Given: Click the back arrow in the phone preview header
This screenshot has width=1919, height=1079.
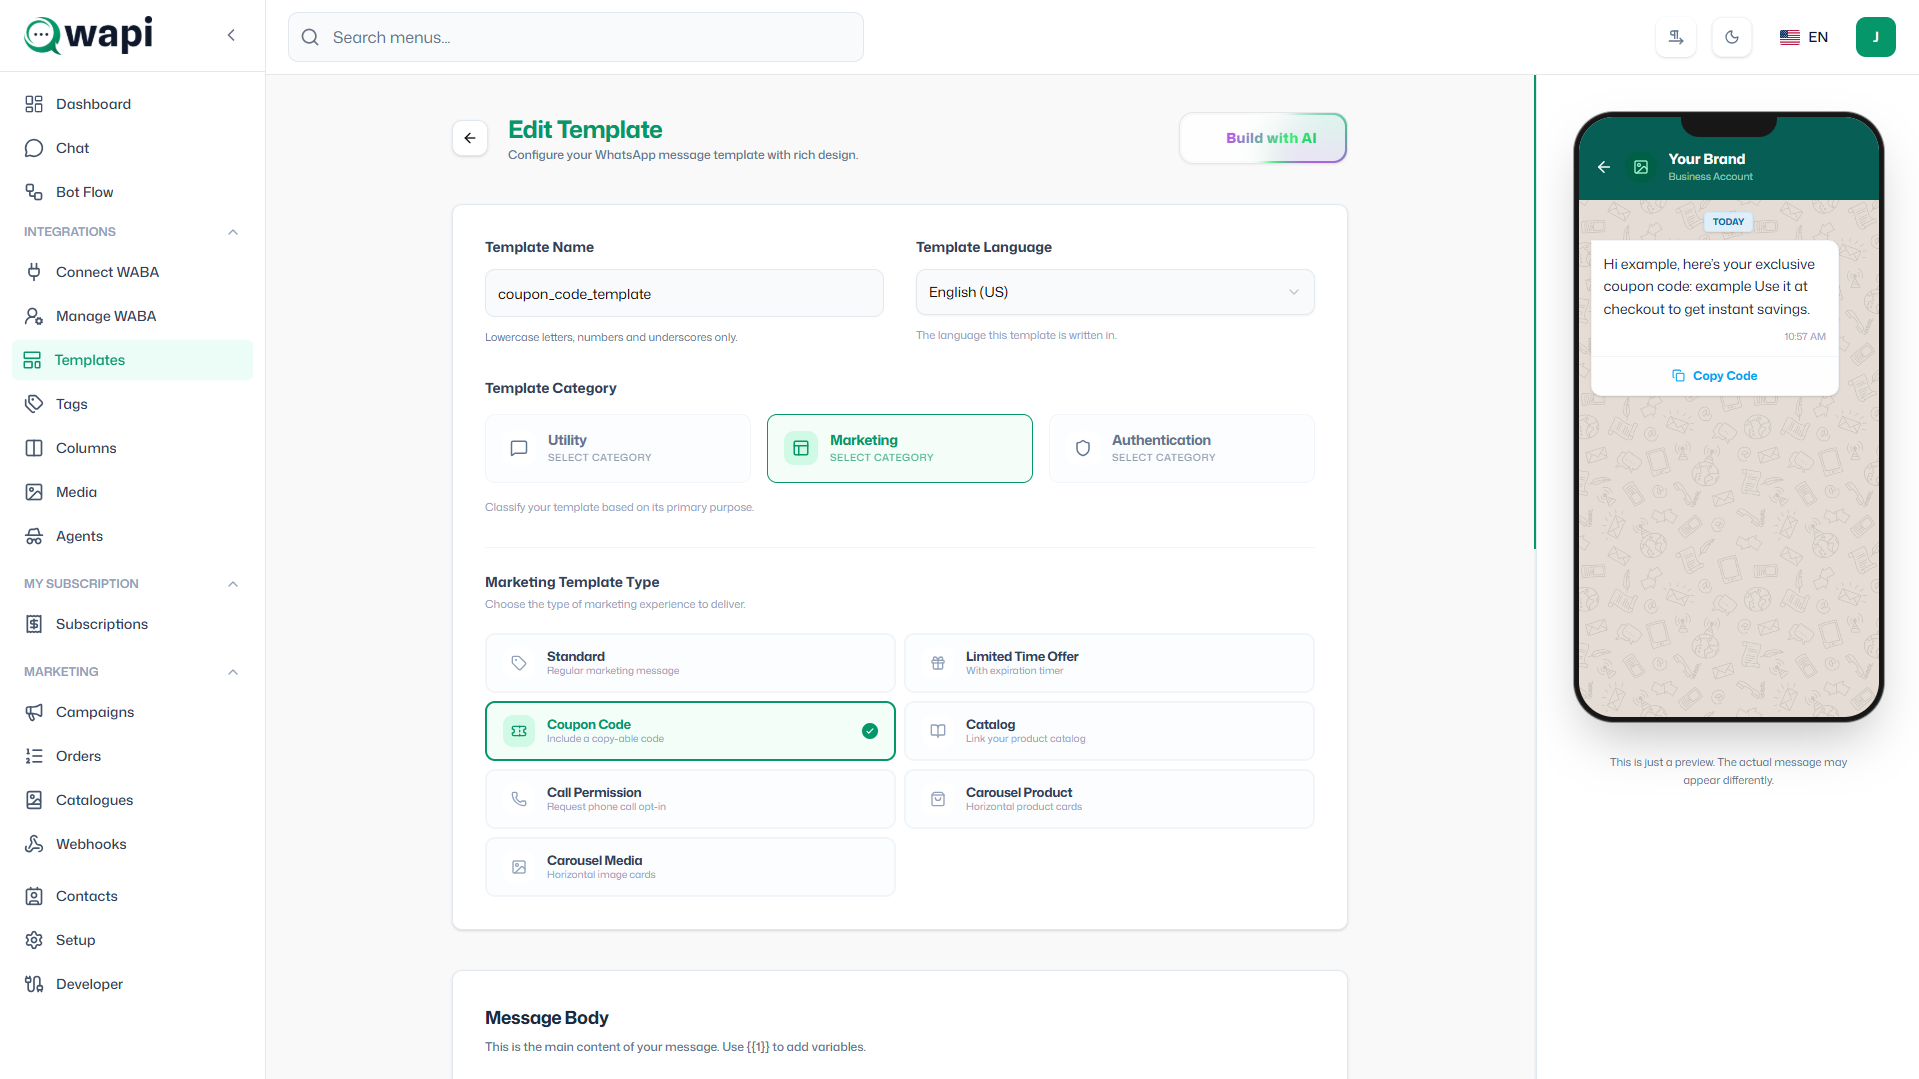Looking at the screenshot, I should click(1604, 167).
